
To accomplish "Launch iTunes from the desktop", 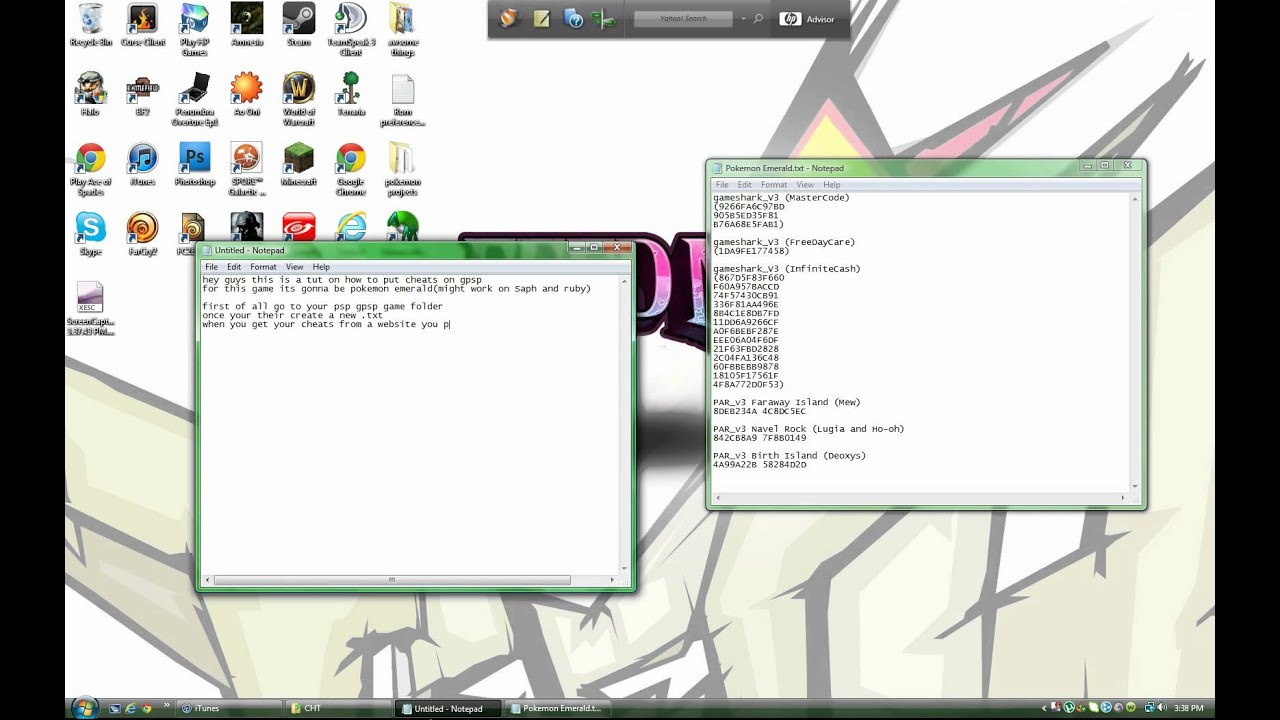I will (143, 164).
